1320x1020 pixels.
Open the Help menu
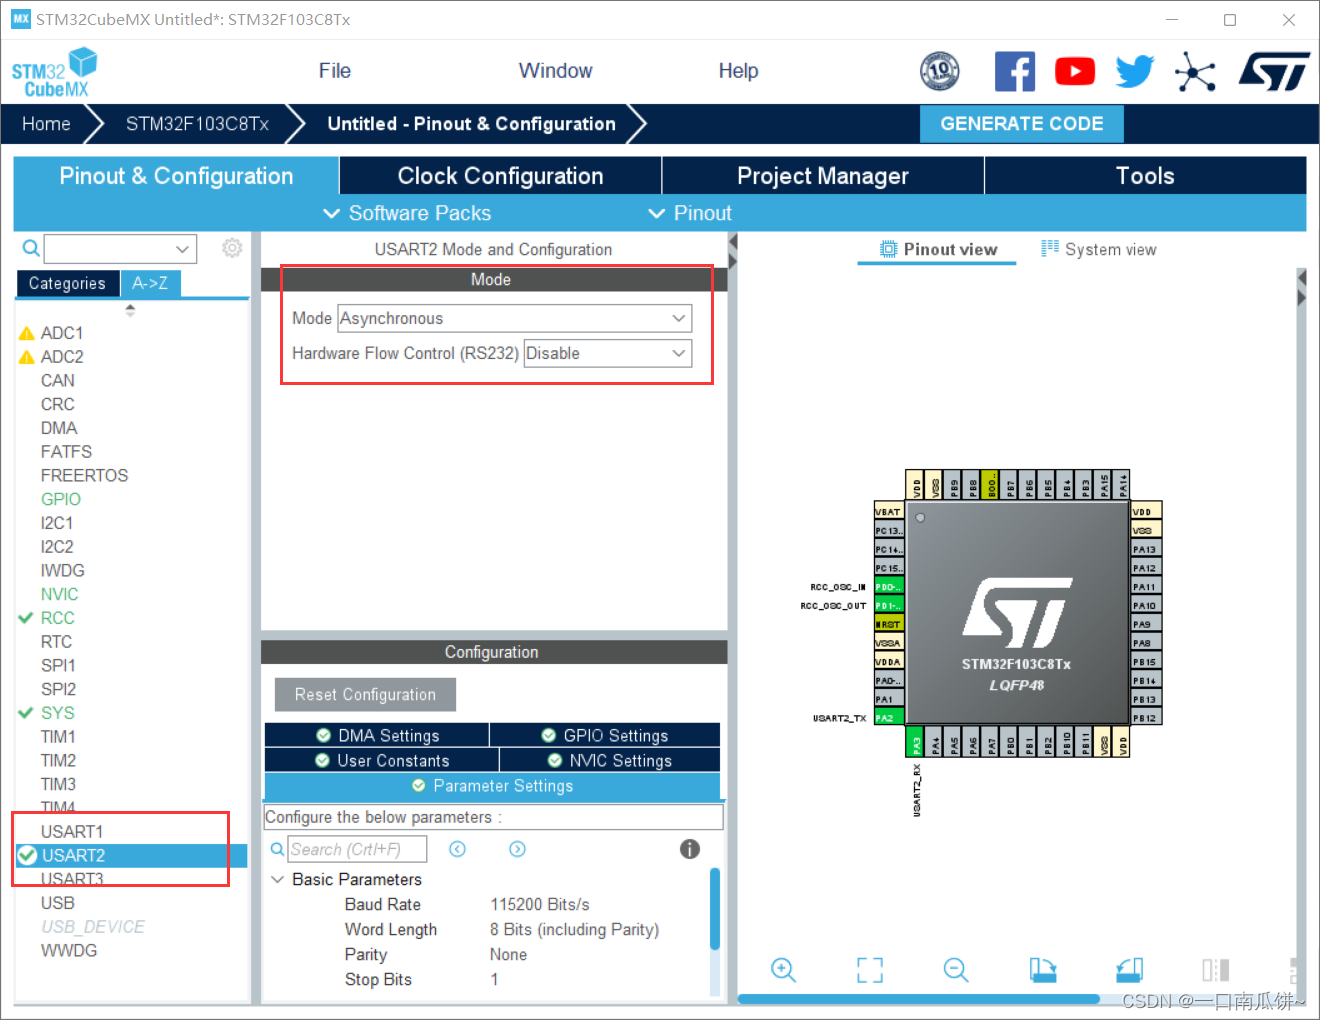point(738,71)
